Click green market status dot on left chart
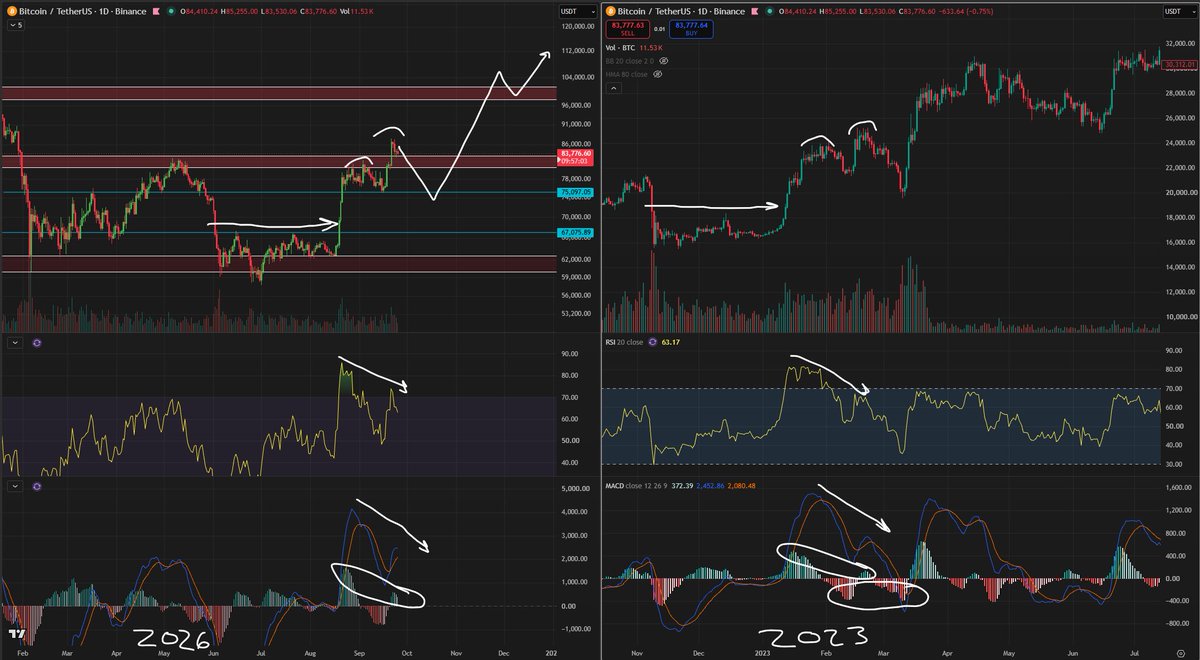The width and height of the screenshot is (1200, 660). click(x=171, y=11)
